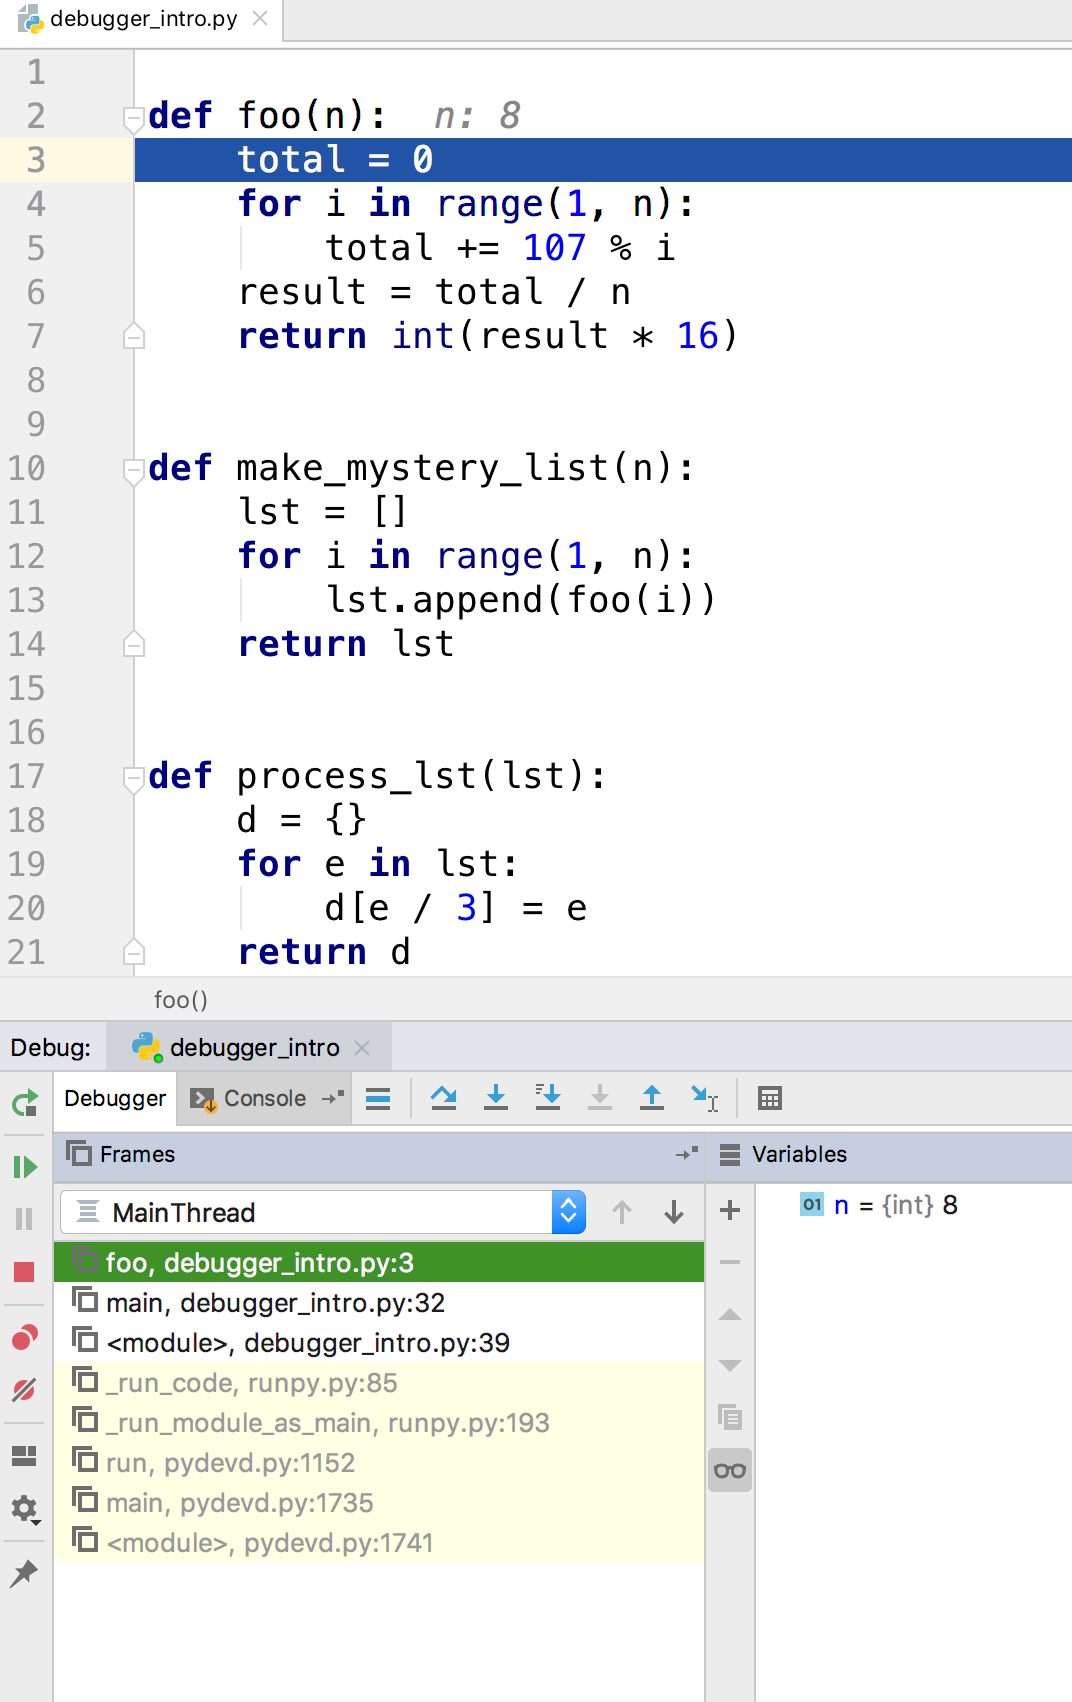Click Previous Frame up arrow
This screenshot has height=1702, width=1072.
point(622,1212)
